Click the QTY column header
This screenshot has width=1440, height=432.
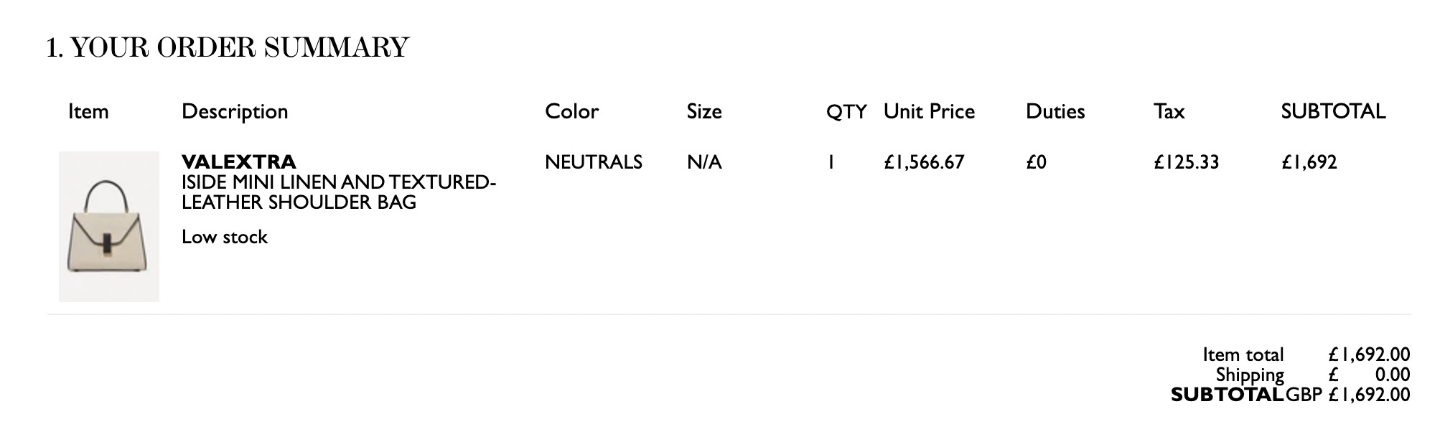(x=846, y=112)
